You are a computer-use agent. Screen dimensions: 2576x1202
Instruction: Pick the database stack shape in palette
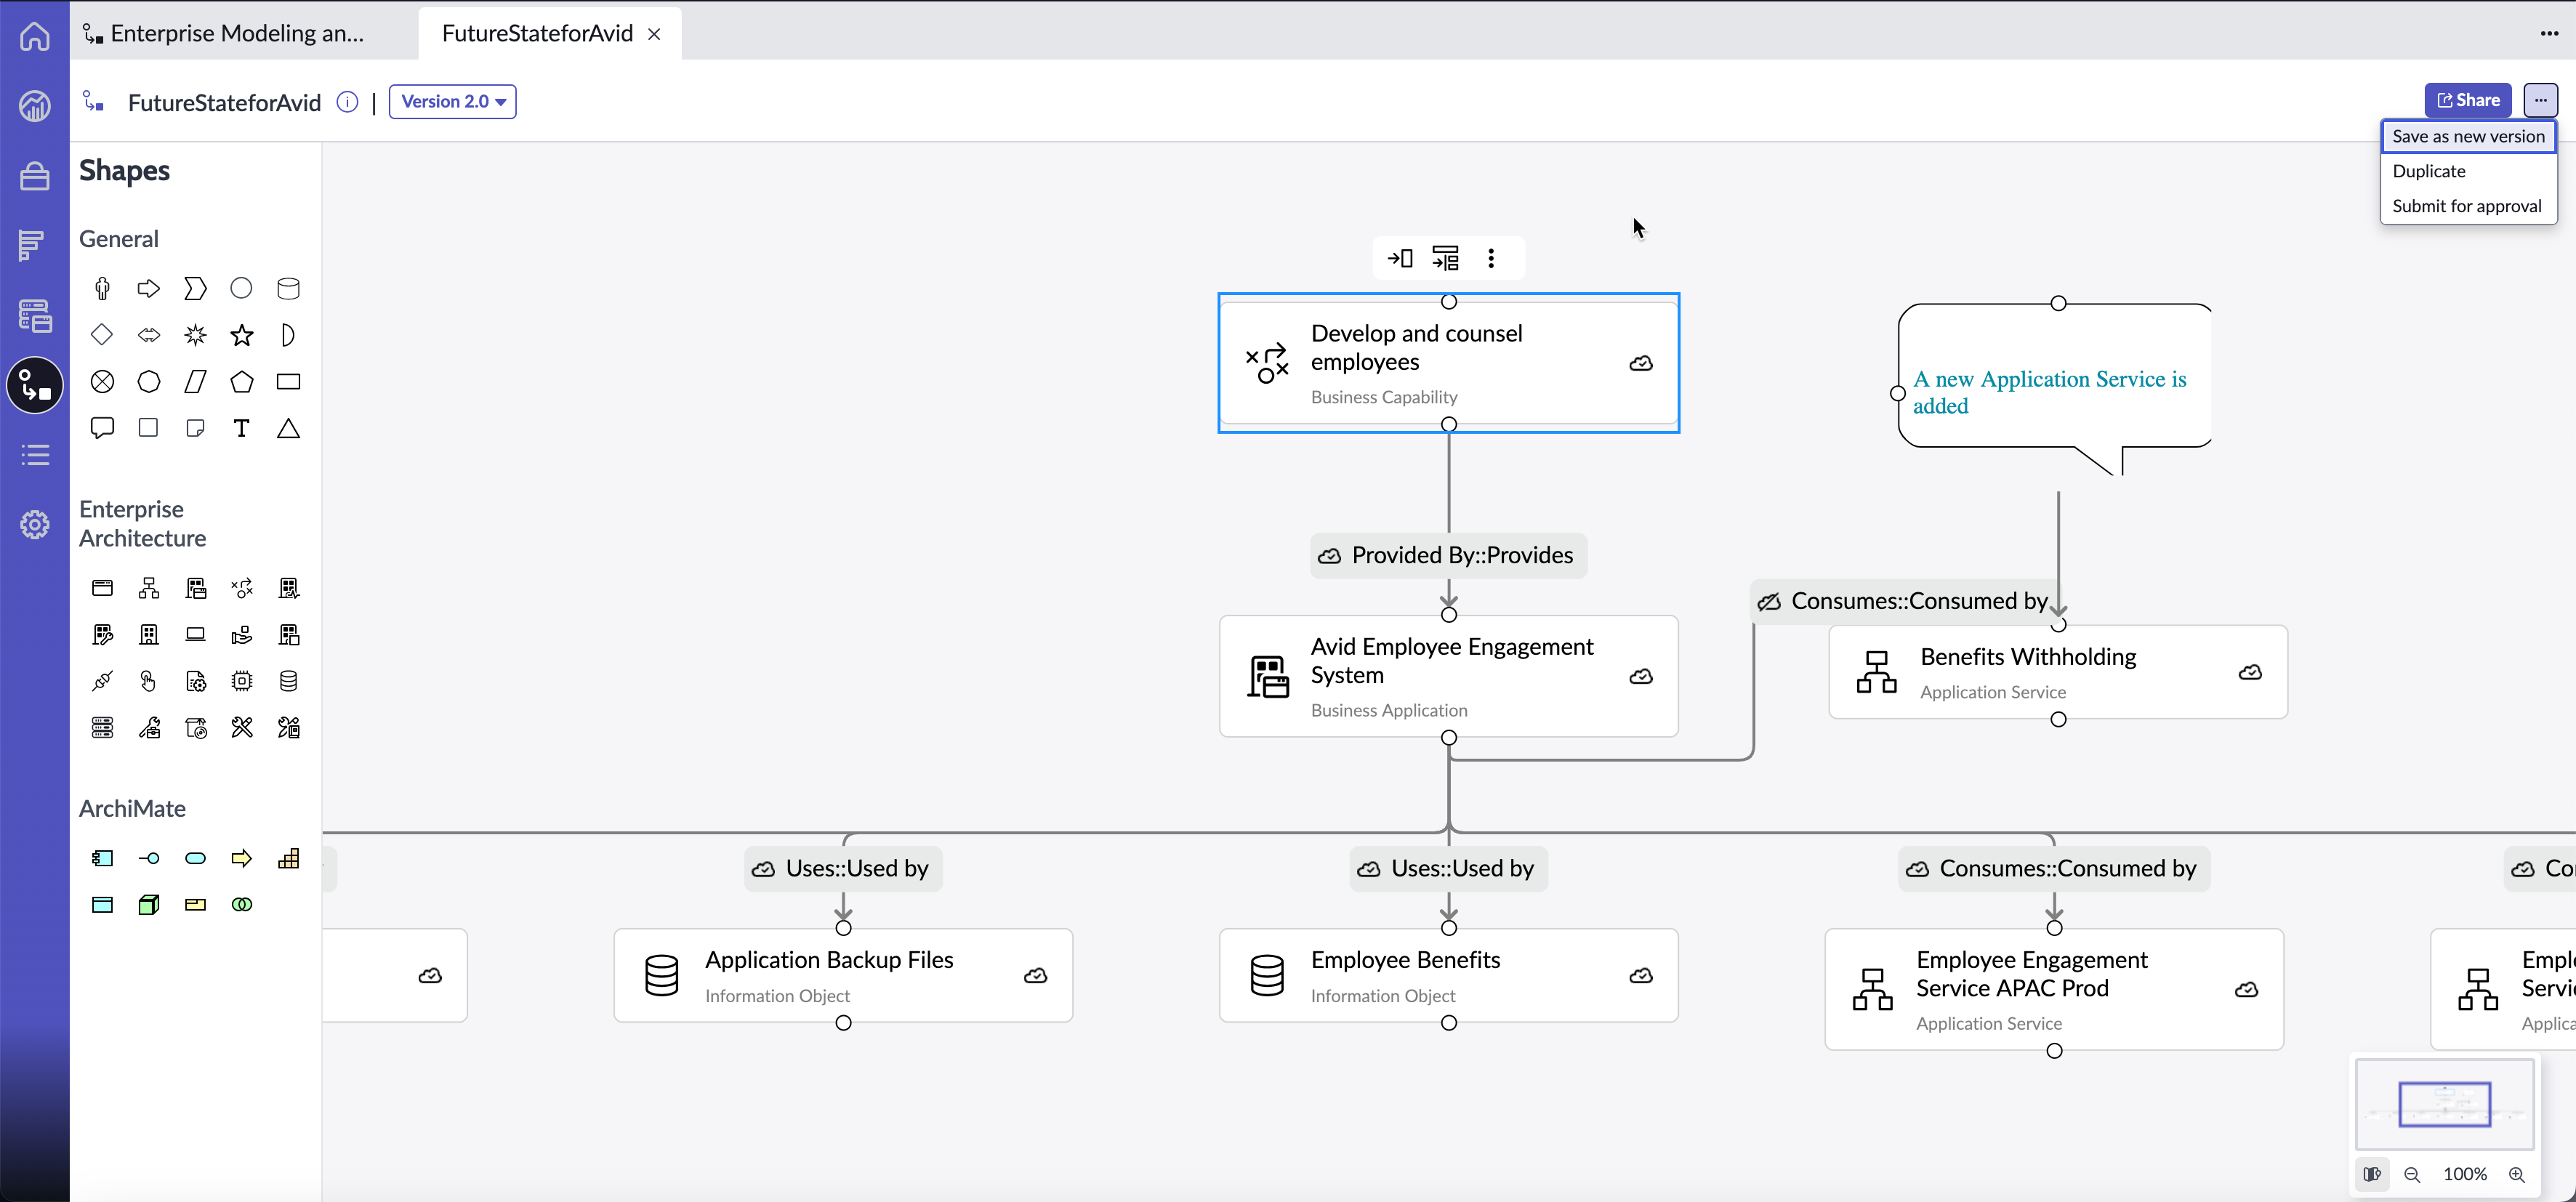pos(288,681)
